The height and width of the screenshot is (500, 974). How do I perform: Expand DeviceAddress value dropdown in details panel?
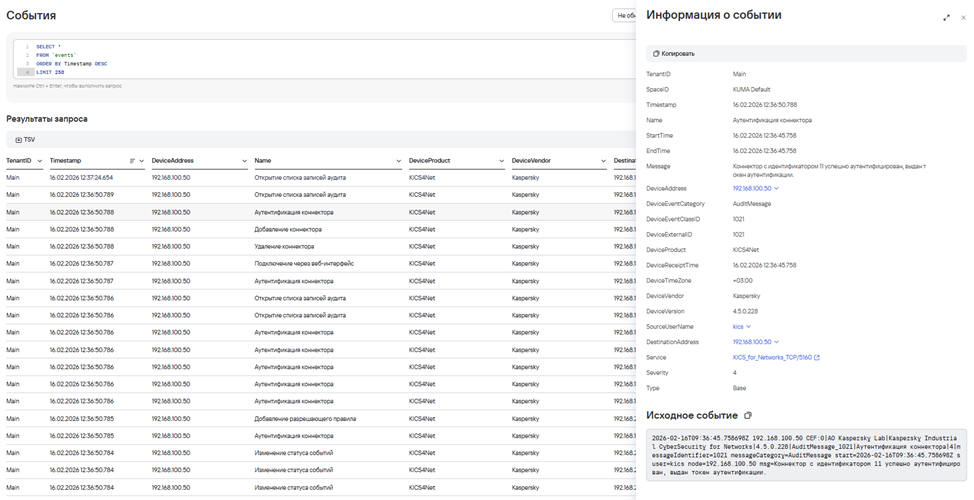(x=777, y=188)
